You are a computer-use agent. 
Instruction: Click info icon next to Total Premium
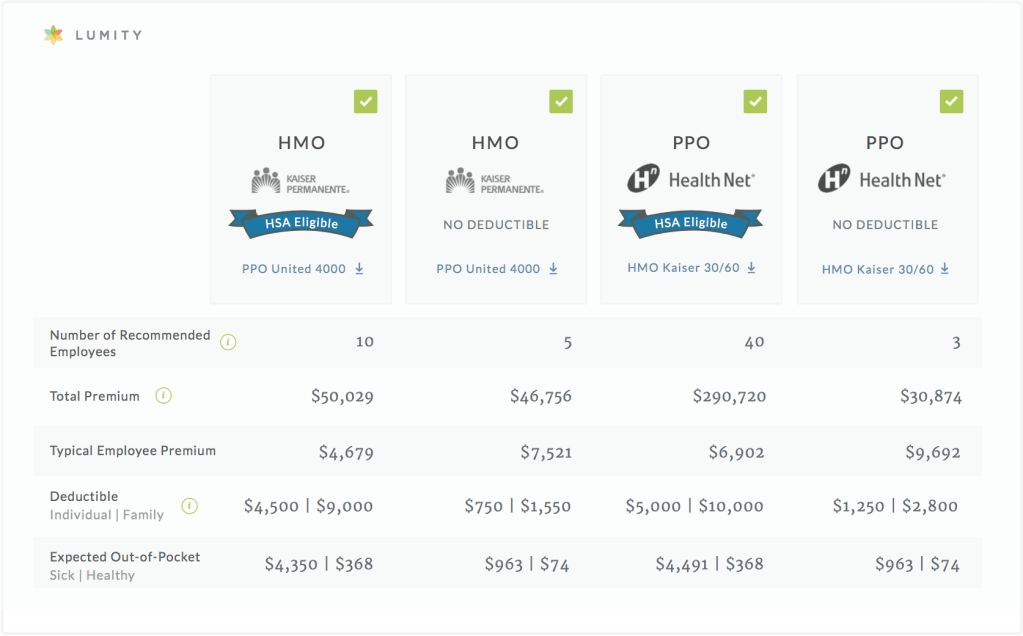164,396
